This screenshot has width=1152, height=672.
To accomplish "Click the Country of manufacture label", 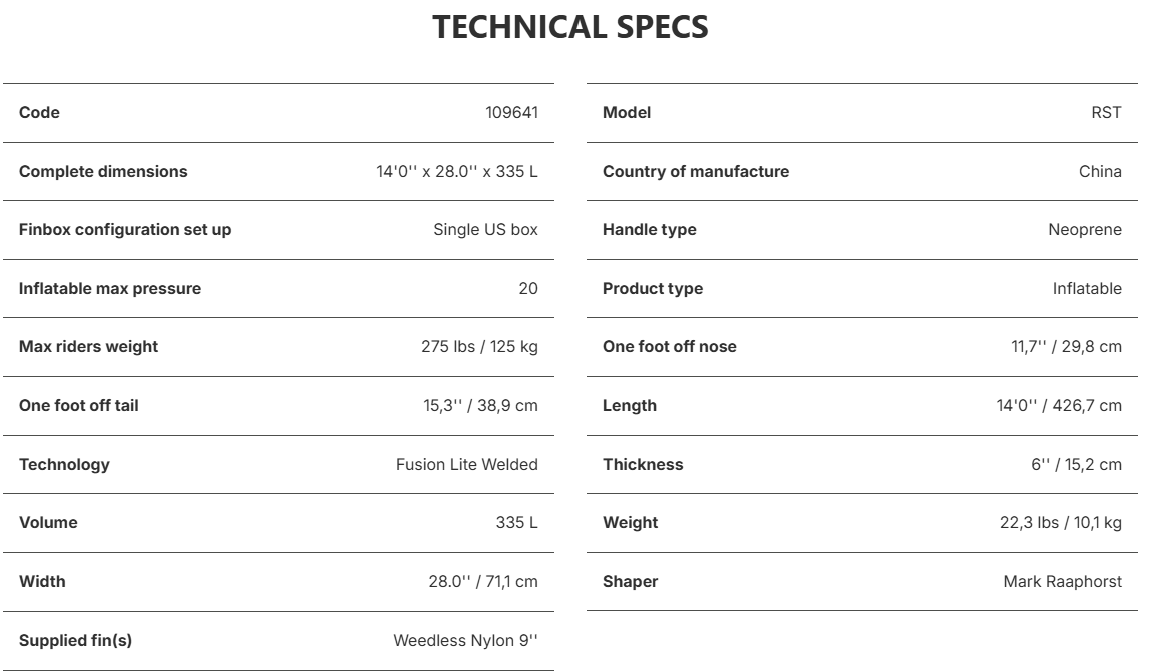I will click(696, 171).
